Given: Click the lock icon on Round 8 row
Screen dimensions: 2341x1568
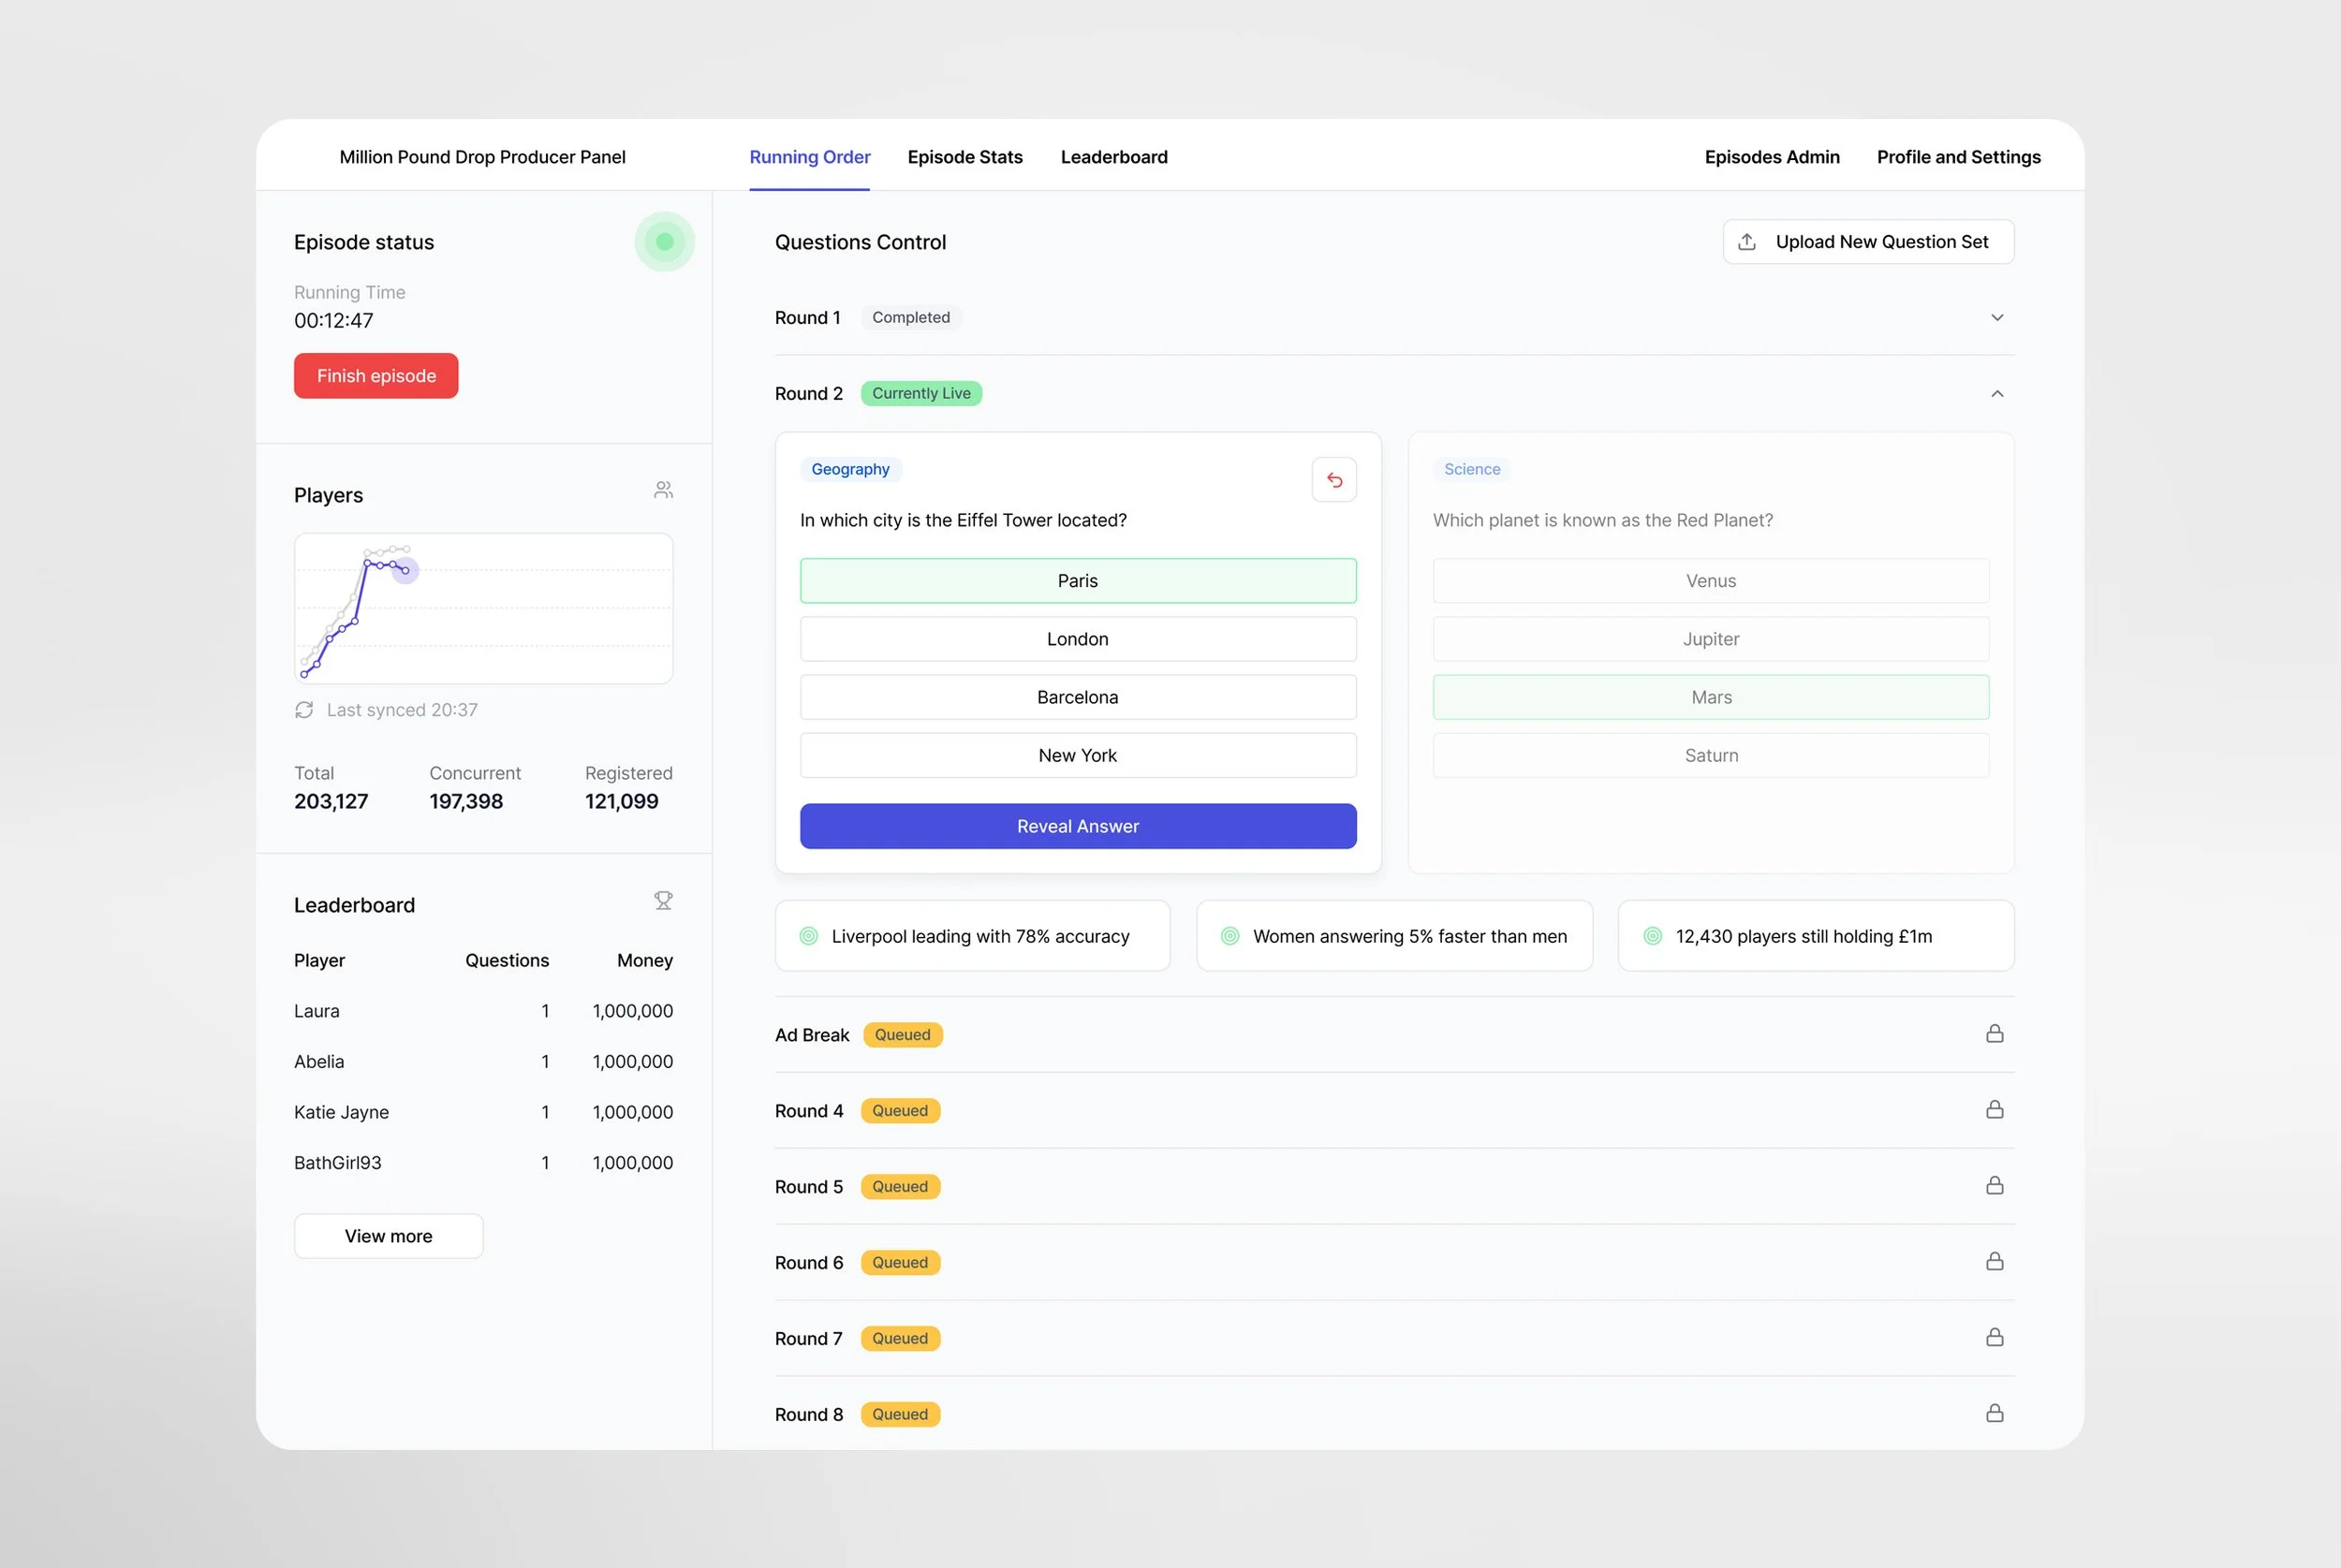Looking at the screenshot, I should [x=1994, y=1414].
